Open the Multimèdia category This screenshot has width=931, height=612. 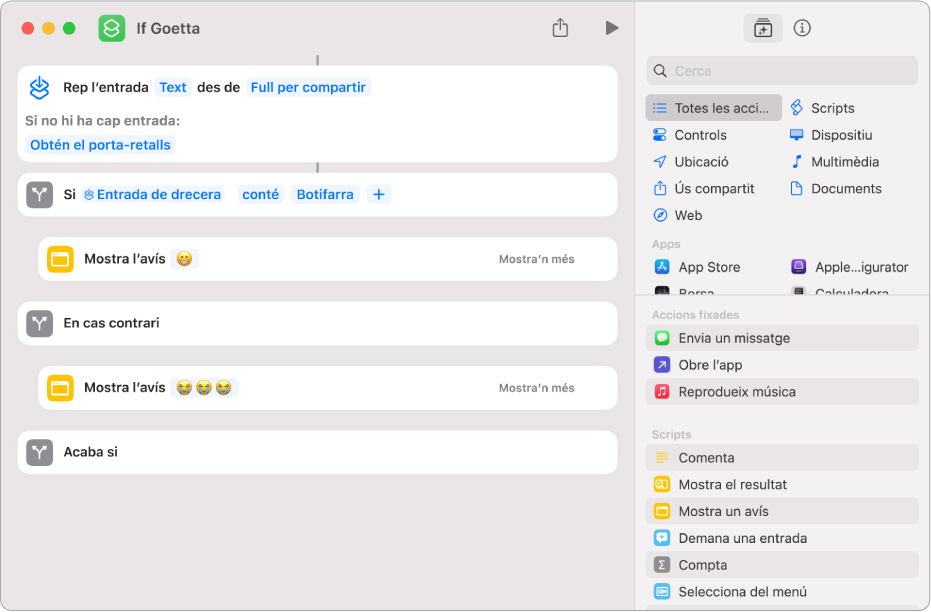click(844, 162)
